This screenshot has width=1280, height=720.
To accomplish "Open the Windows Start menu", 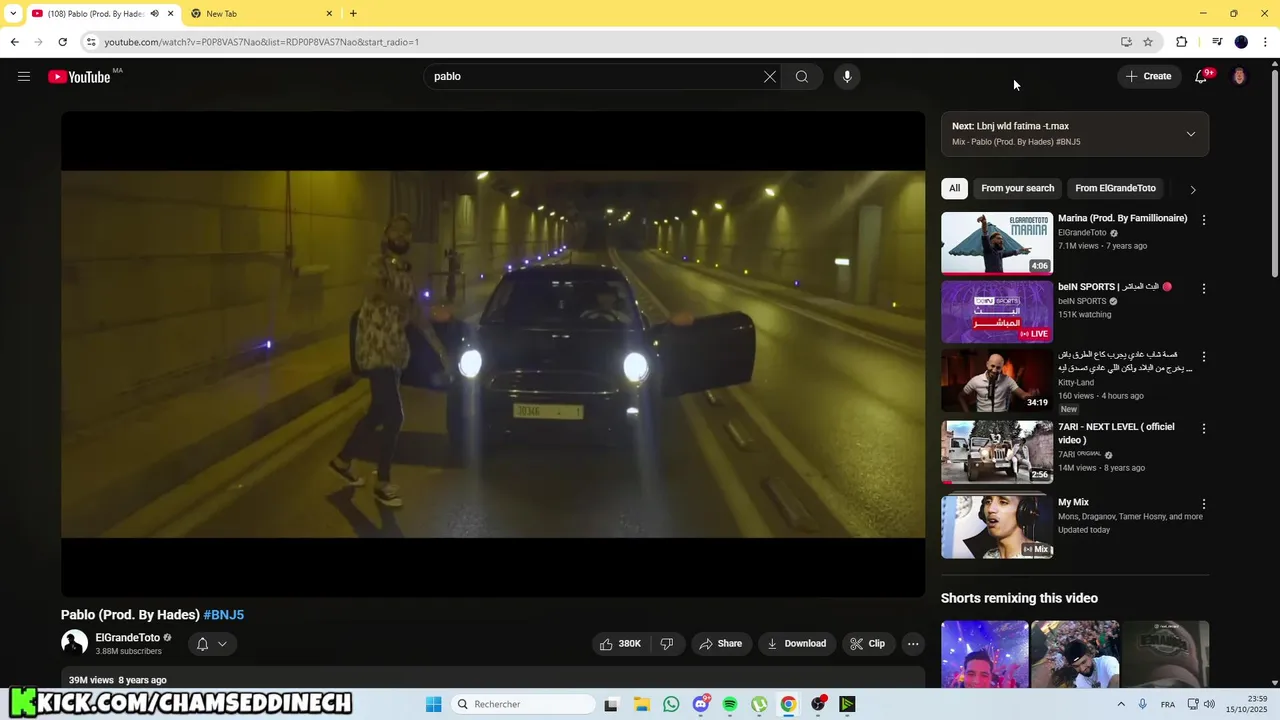I will click(433, 704).
